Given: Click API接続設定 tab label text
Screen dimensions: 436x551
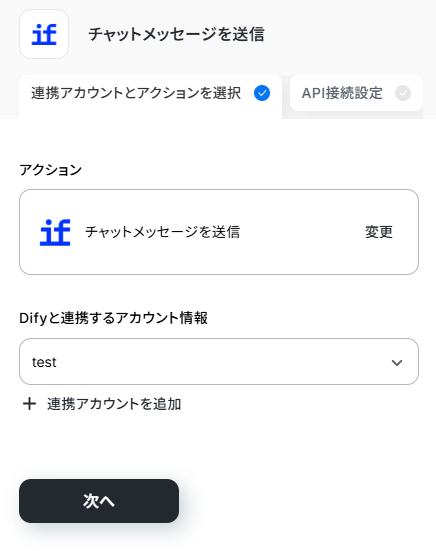Looking at the screenshot, I should pos(342,93).
